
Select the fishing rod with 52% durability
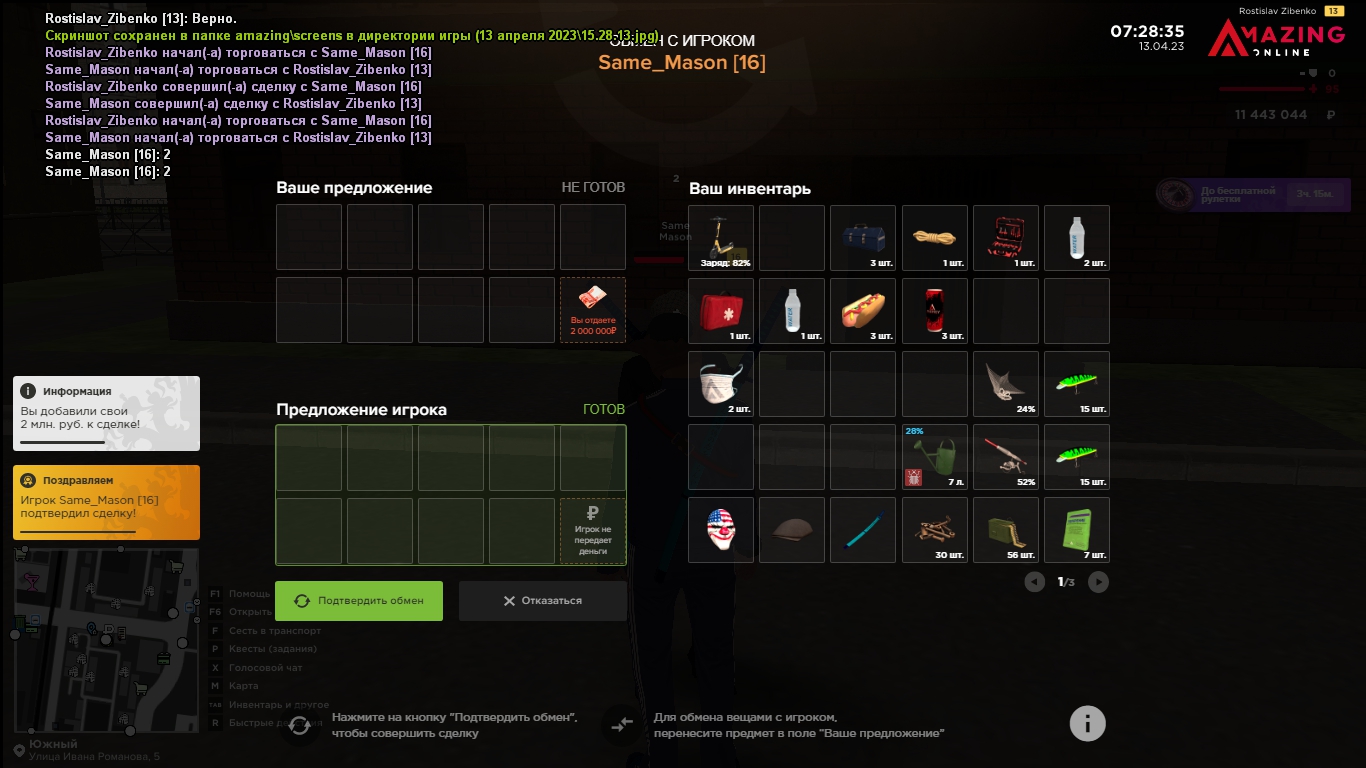coord(1006,457)
